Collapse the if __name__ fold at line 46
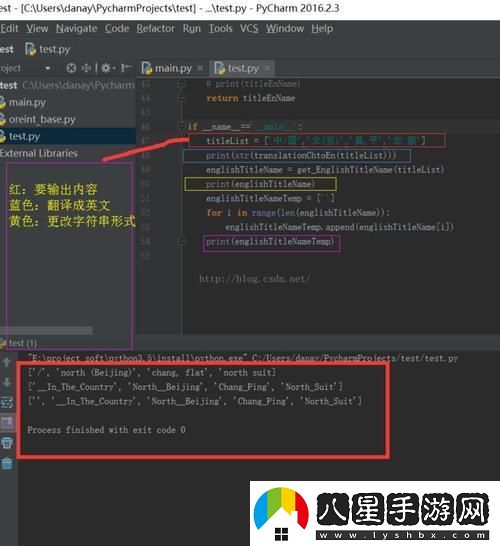Screen dimensions: 500x546 click(181, 125)
